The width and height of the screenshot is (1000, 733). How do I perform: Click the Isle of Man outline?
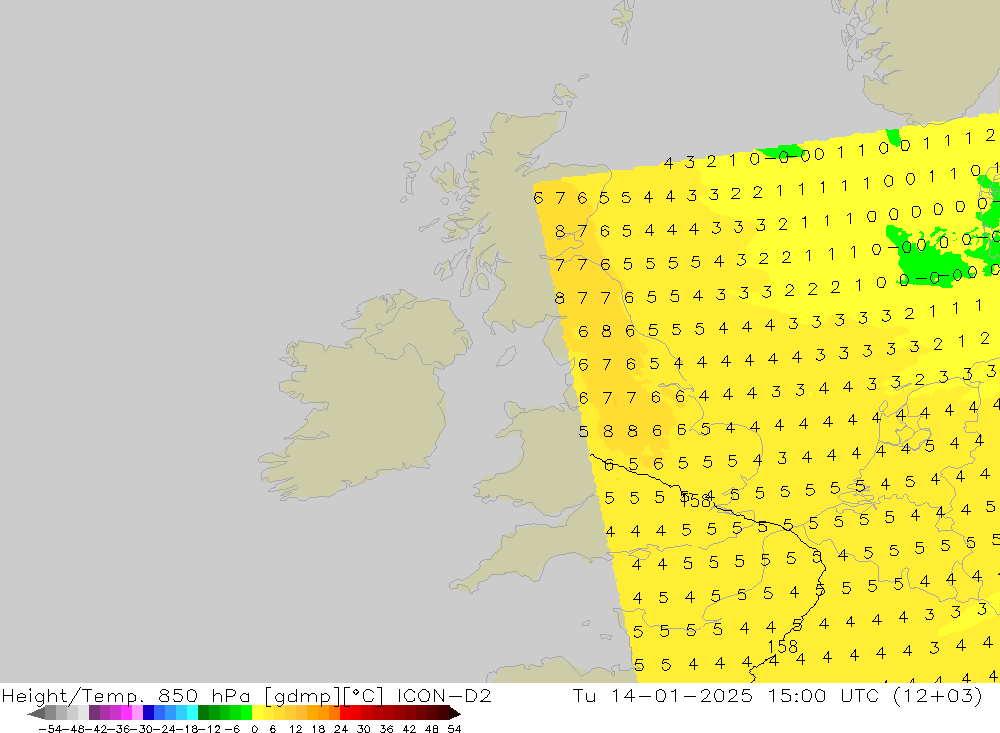coord(506,356)
